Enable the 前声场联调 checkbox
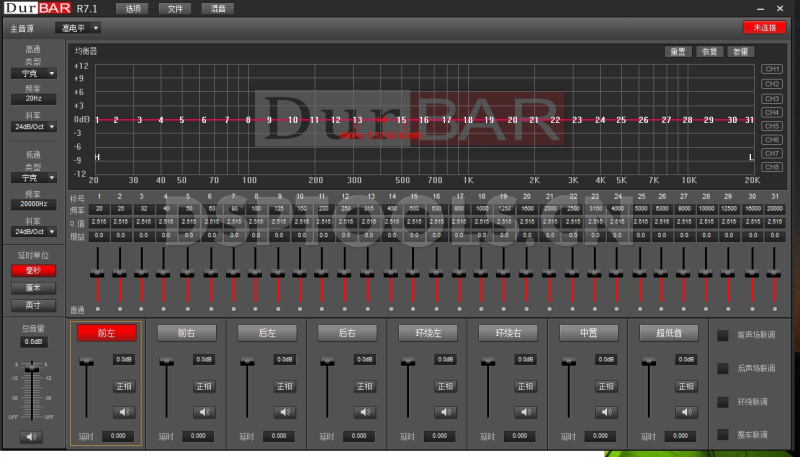 tap(723, 335)
